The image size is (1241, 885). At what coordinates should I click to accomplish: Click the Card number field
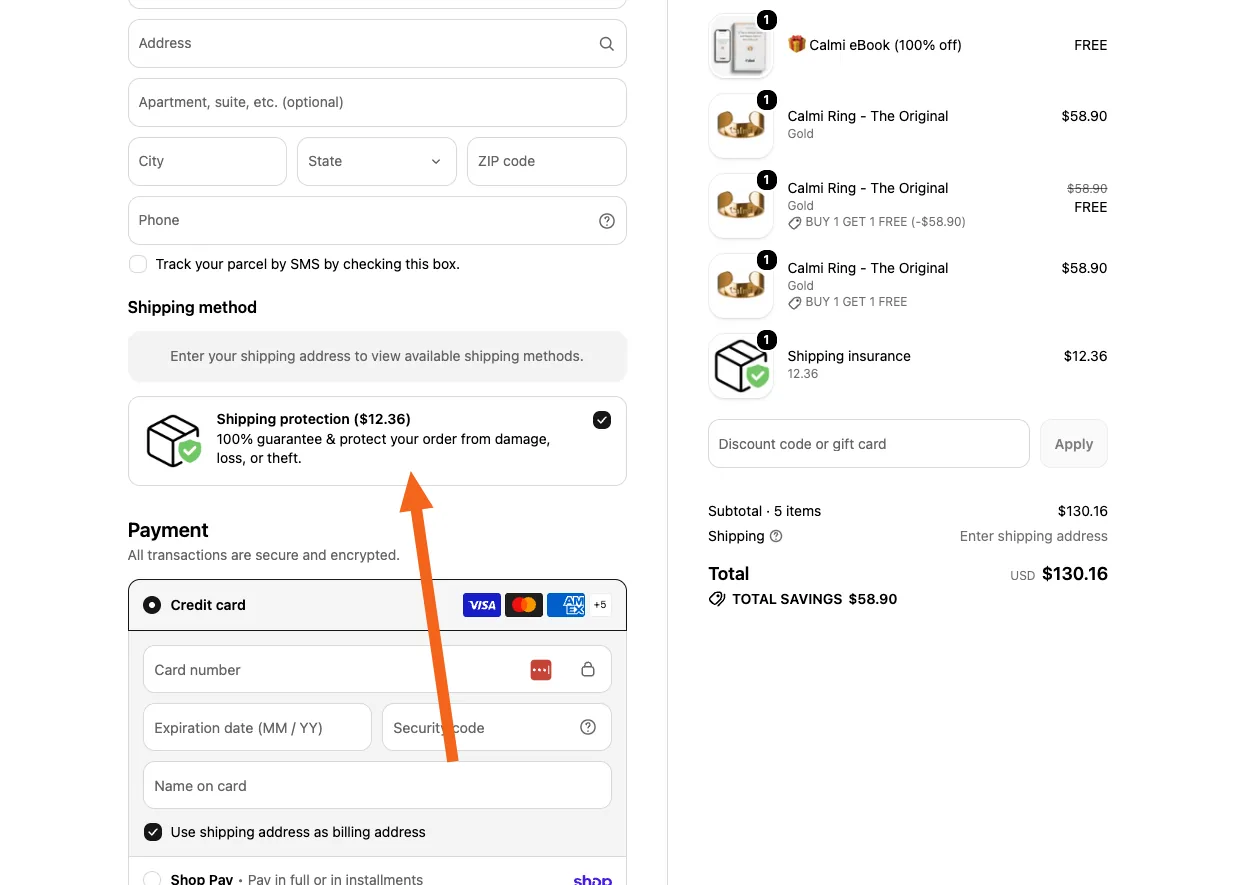tap(377, 669)
